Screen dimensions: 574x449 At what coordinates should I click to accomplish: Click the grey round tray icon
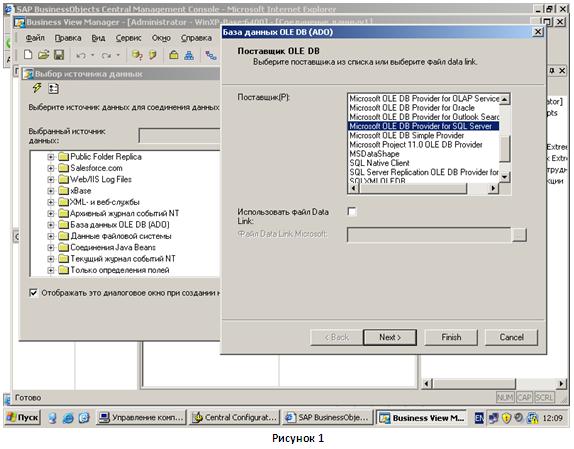pyautogui.click(x=518, y=417)
